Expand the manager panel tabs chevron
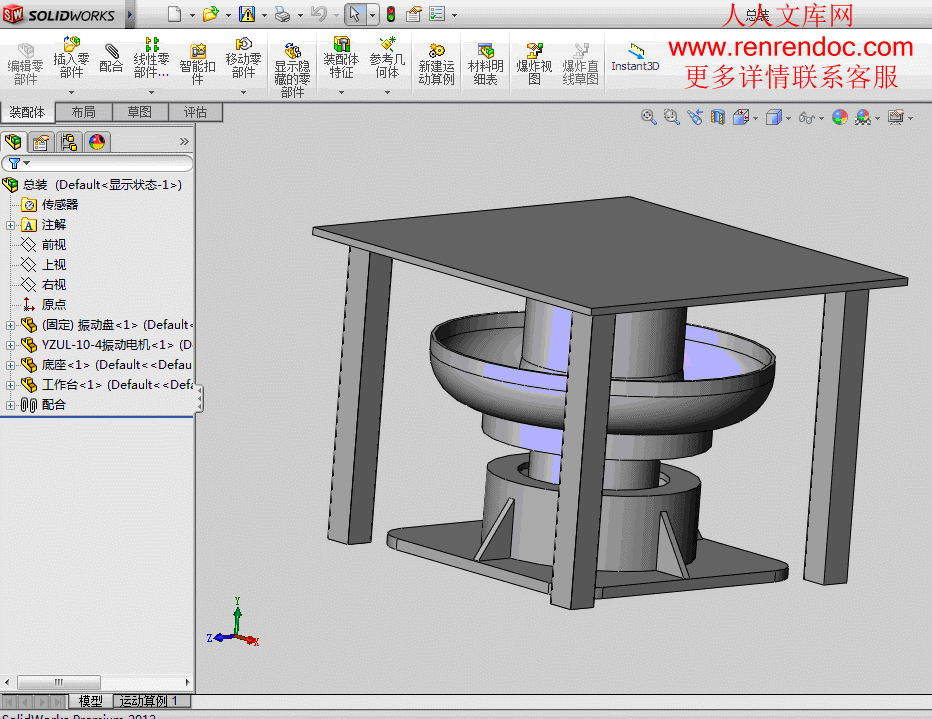The width and height of the screenshot is (932, 719). click(184, 141)
